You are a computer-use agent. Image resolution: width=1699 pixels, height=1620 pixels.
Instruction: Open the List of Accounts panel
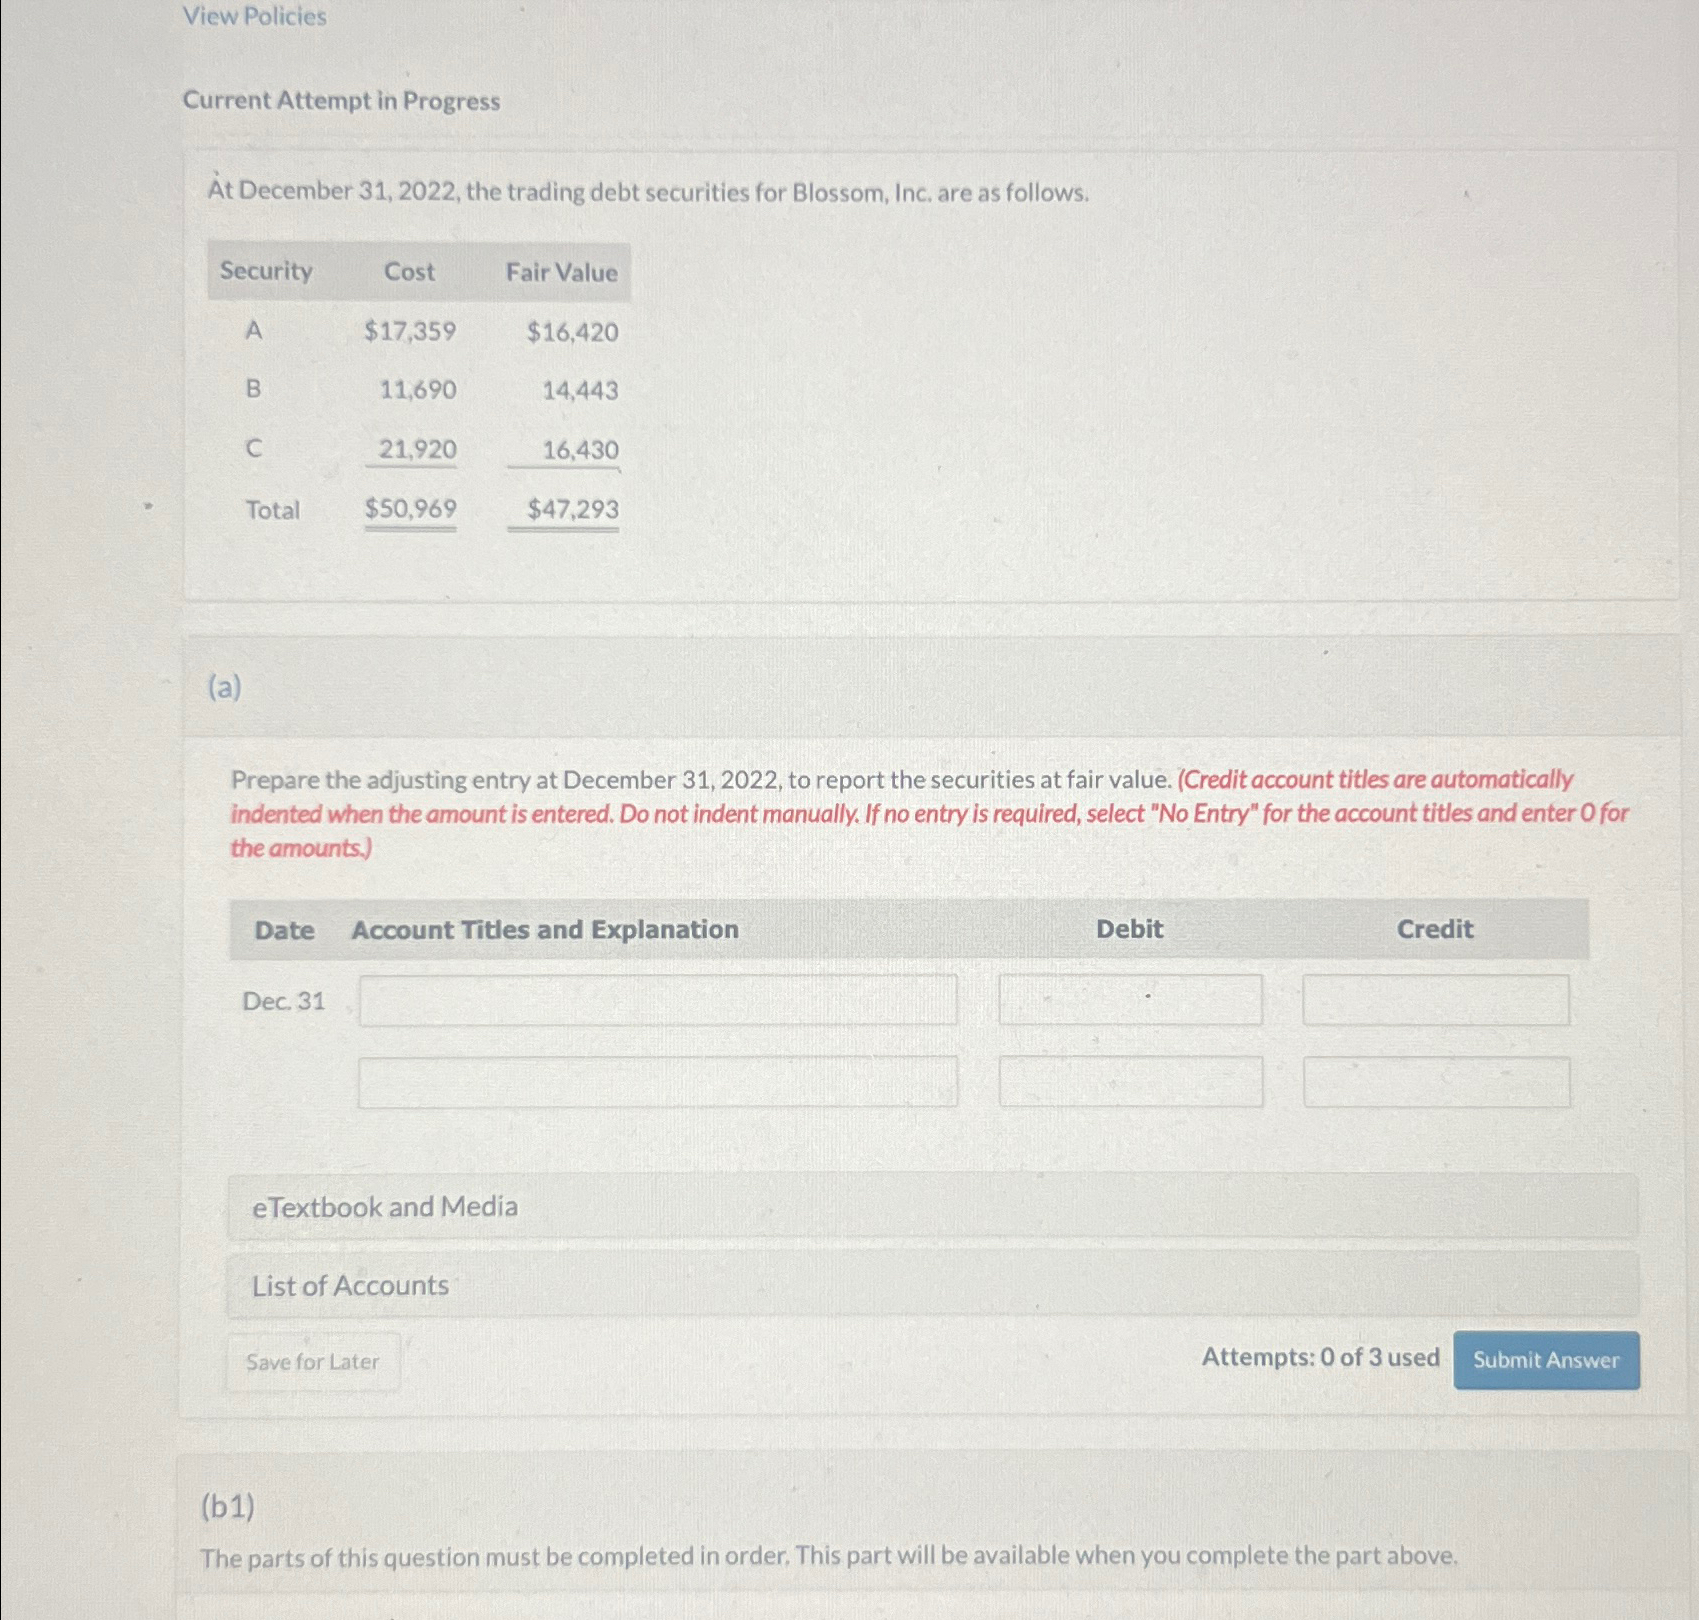tap(348, 1285)
